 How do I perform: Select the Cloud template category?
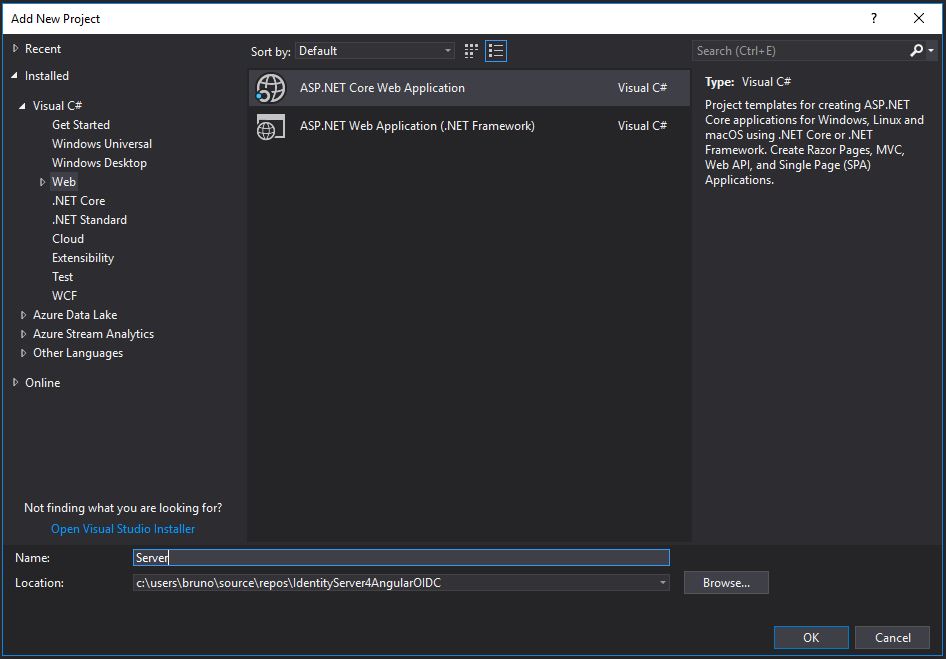point(68,238)
